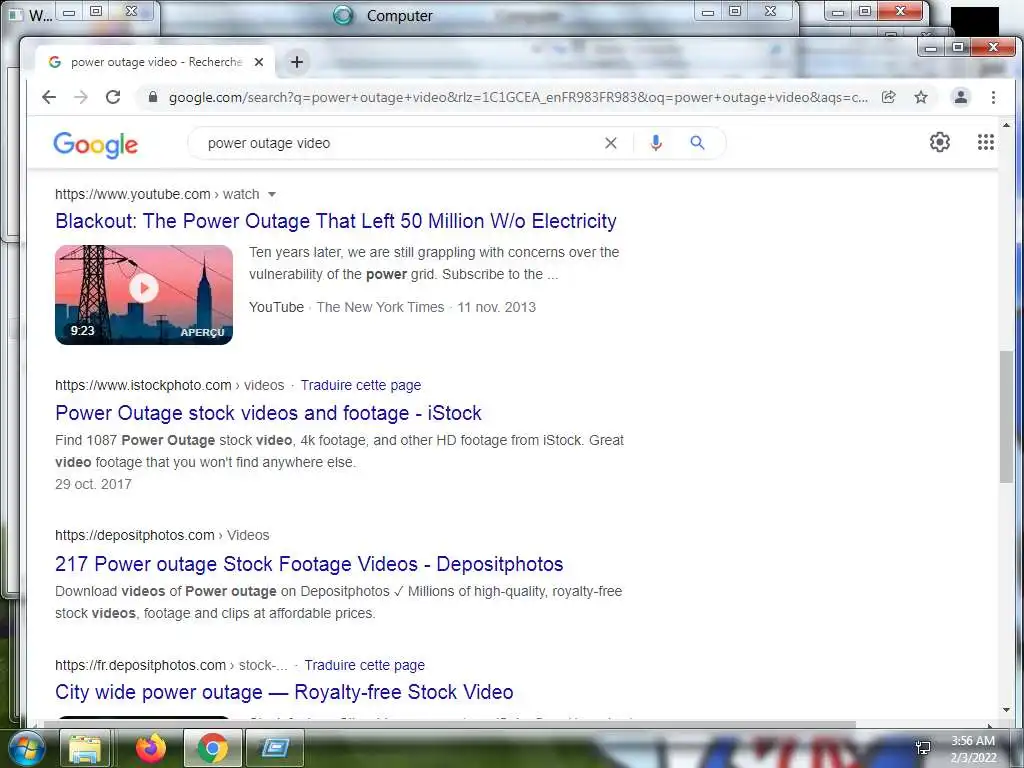Screen dimensions: 1024x768
Task: Close the power outage video tab
Action: (x=259, y=62)
